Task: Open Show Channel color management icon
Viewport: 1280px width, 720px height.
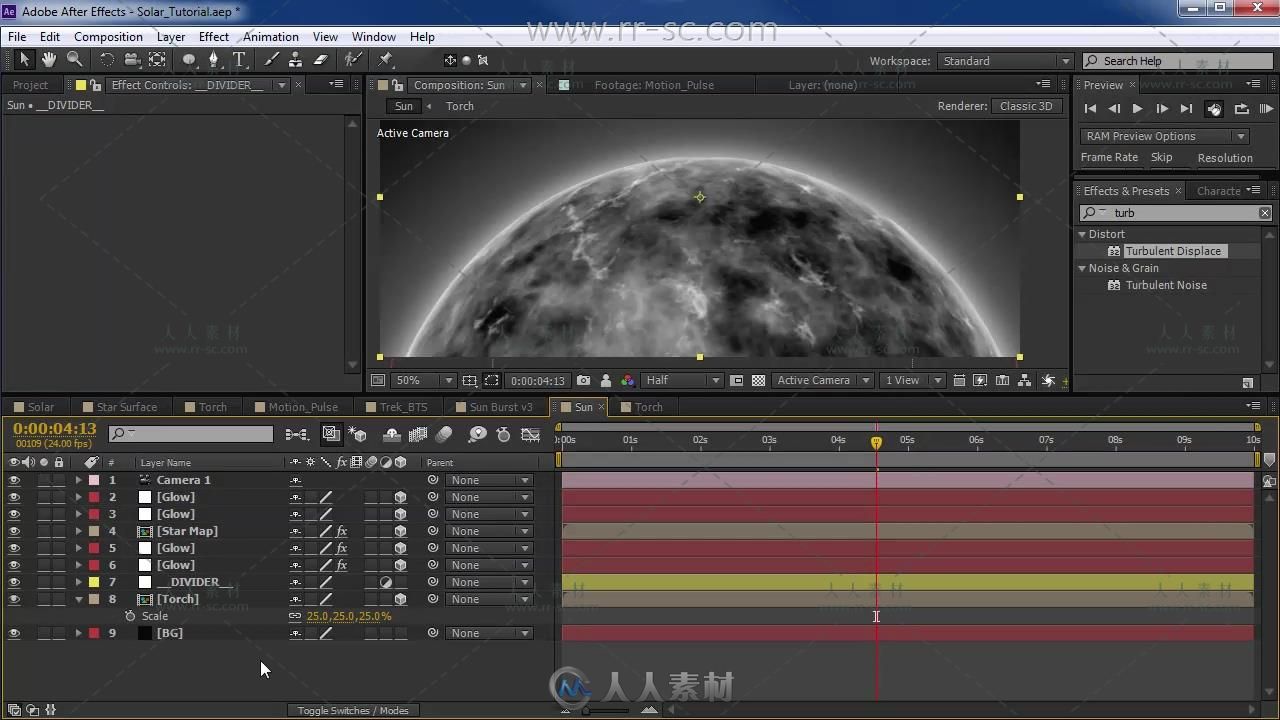Action: tap(627, 380)
